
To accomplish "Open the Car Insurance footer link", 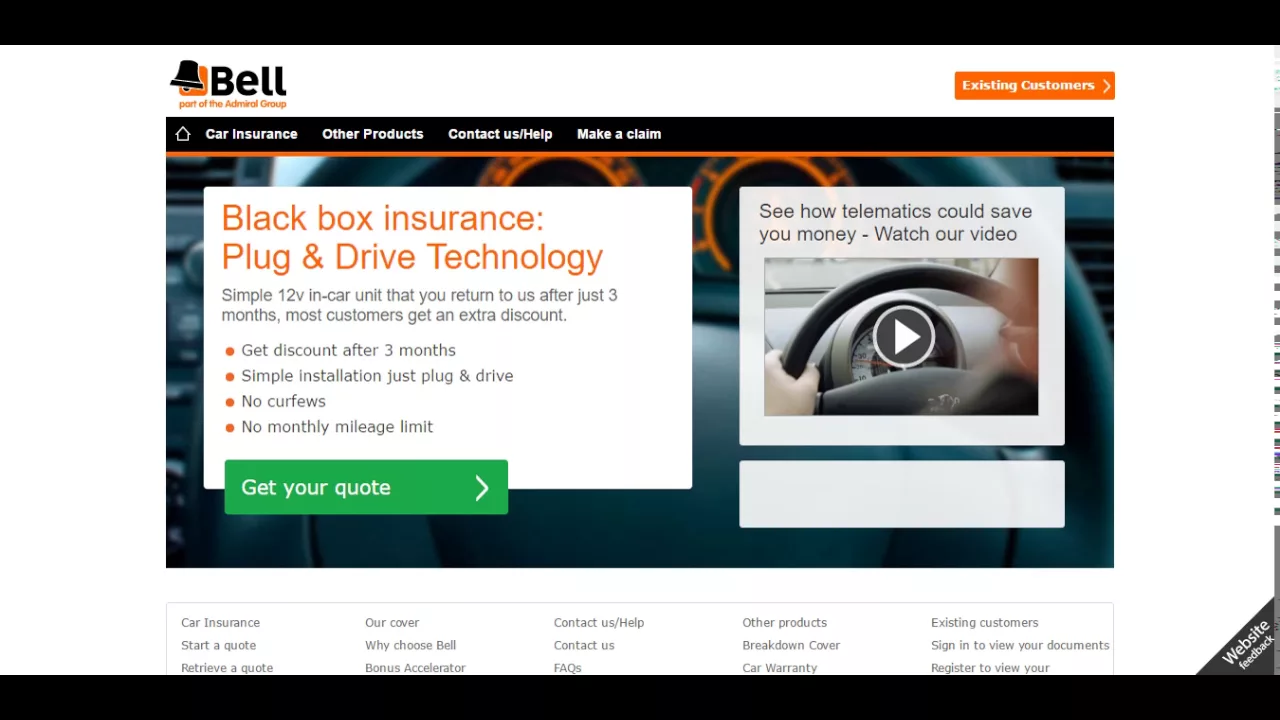I will pos(220,622).
